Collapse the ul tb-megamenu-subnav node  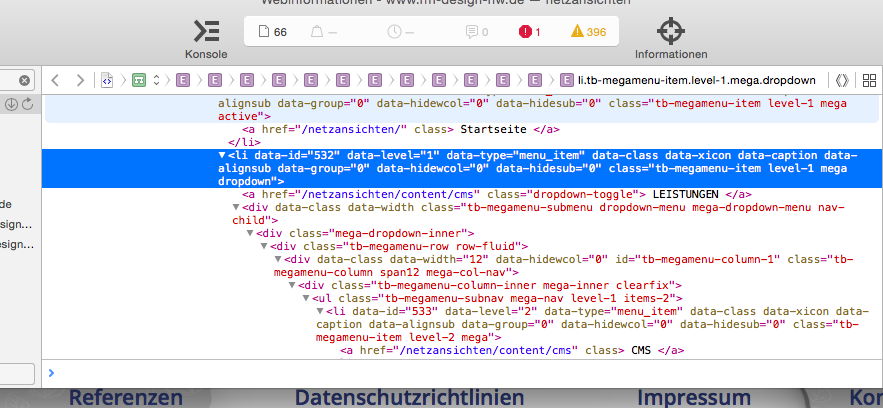[x=306, y=298]
